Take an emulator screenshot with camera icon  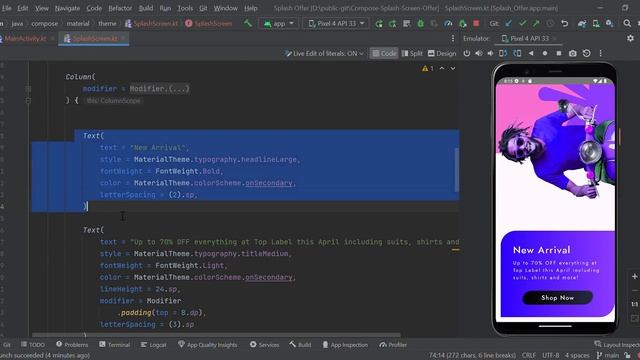pyautogui.click(x=573, y=53)
